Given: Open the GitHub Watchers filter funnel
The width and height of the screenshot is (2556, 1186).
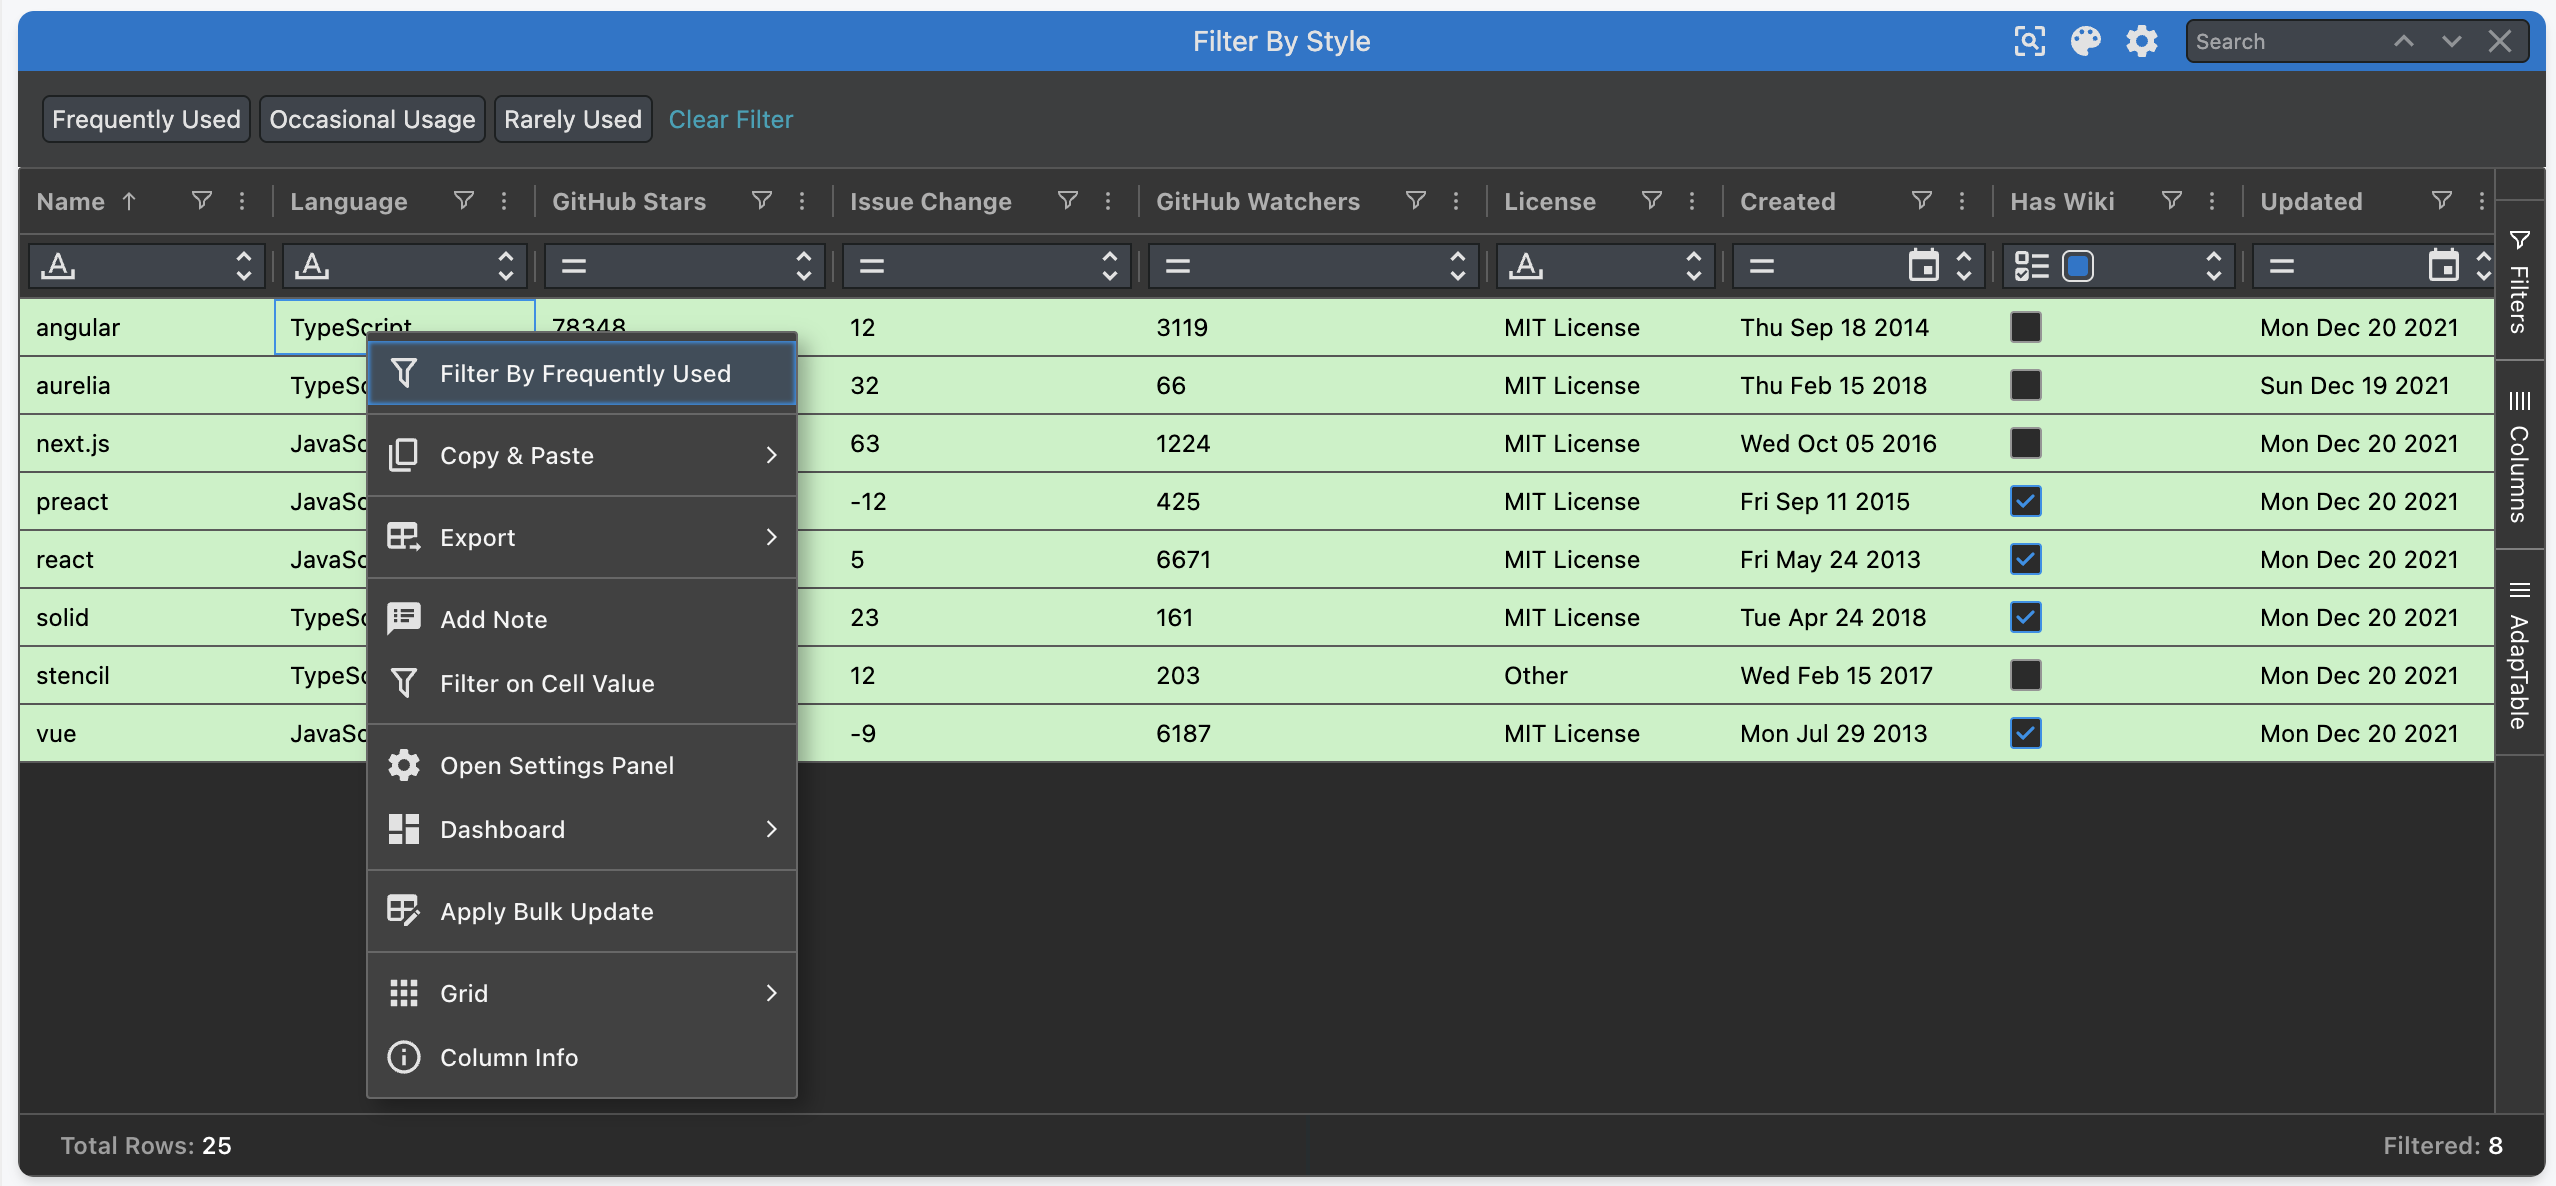Looking at the screenshot, I should 1416,201.
